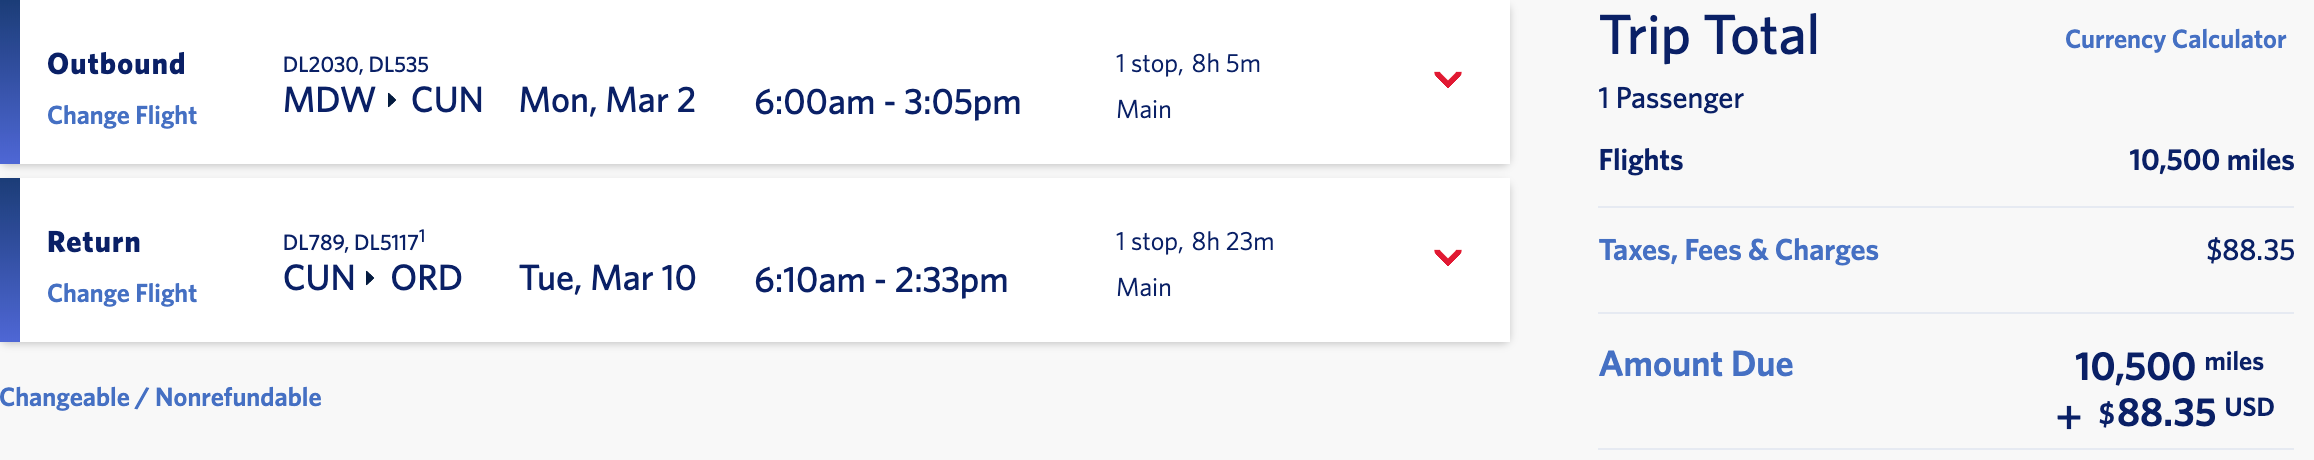This screenshot has height=460, width=2314.
Task: Open the Currency Calculator
Action: coord(2175,40)
